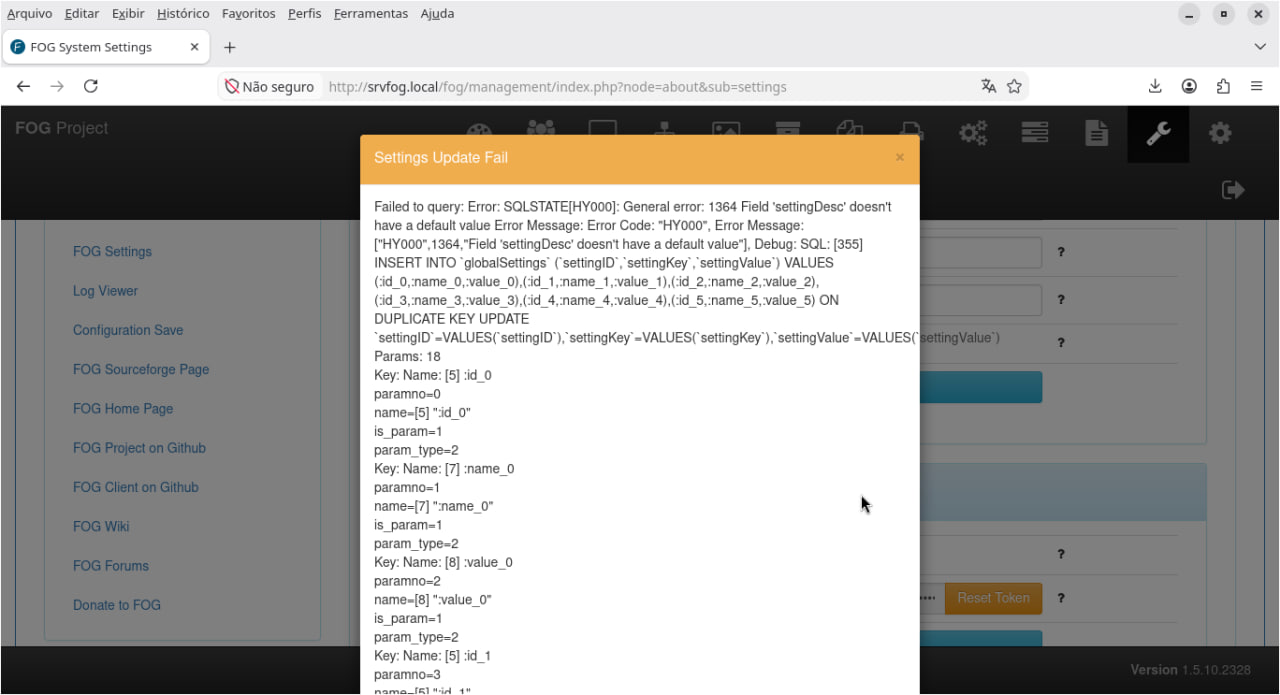This screenshot has width=1280, height=695.
Task: Click the paramno=0 line
Action: pos(407,394)
